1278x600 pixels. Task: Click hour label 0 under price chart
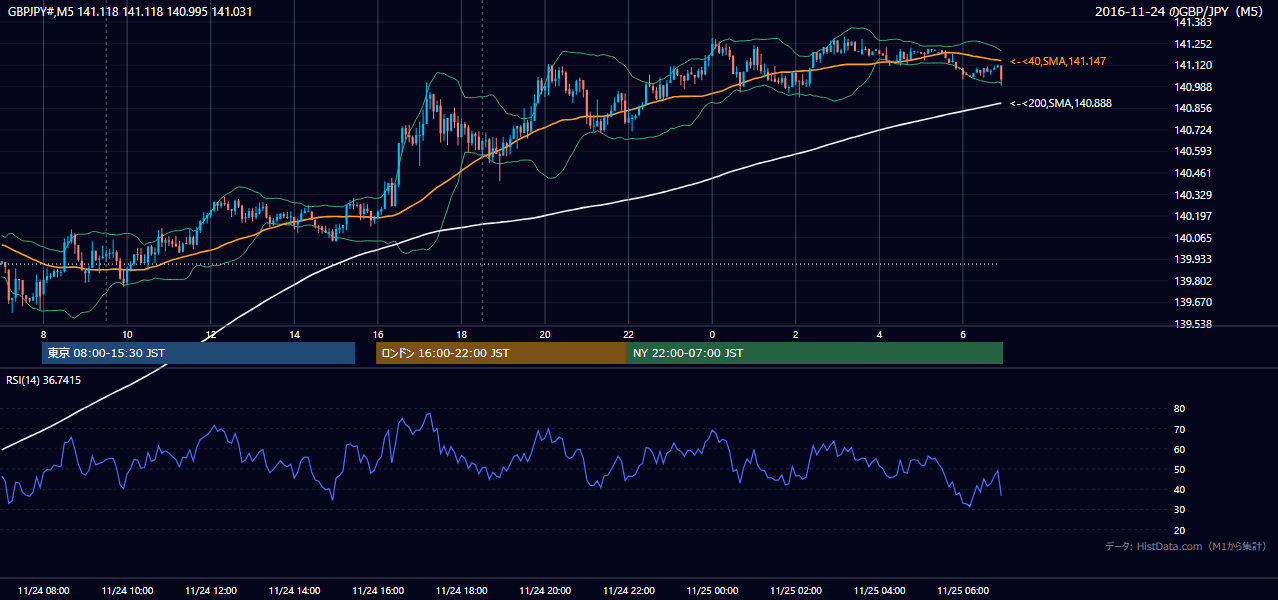712,334
